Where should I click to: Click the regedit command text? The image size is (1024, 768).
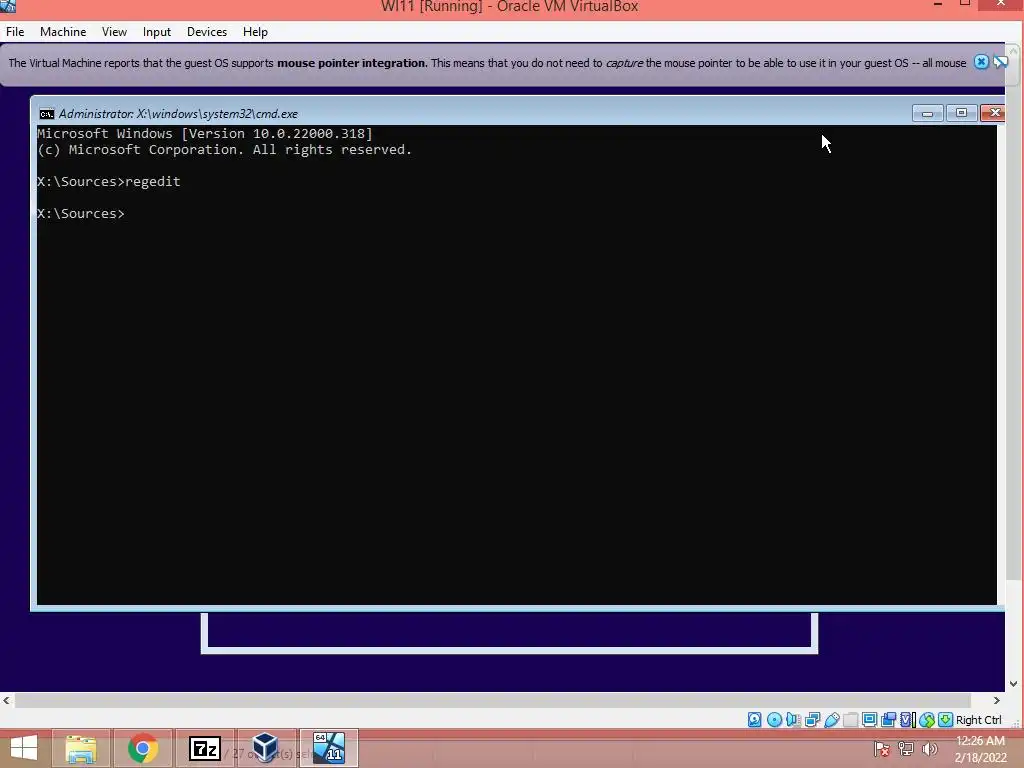(x=153, y=182)
